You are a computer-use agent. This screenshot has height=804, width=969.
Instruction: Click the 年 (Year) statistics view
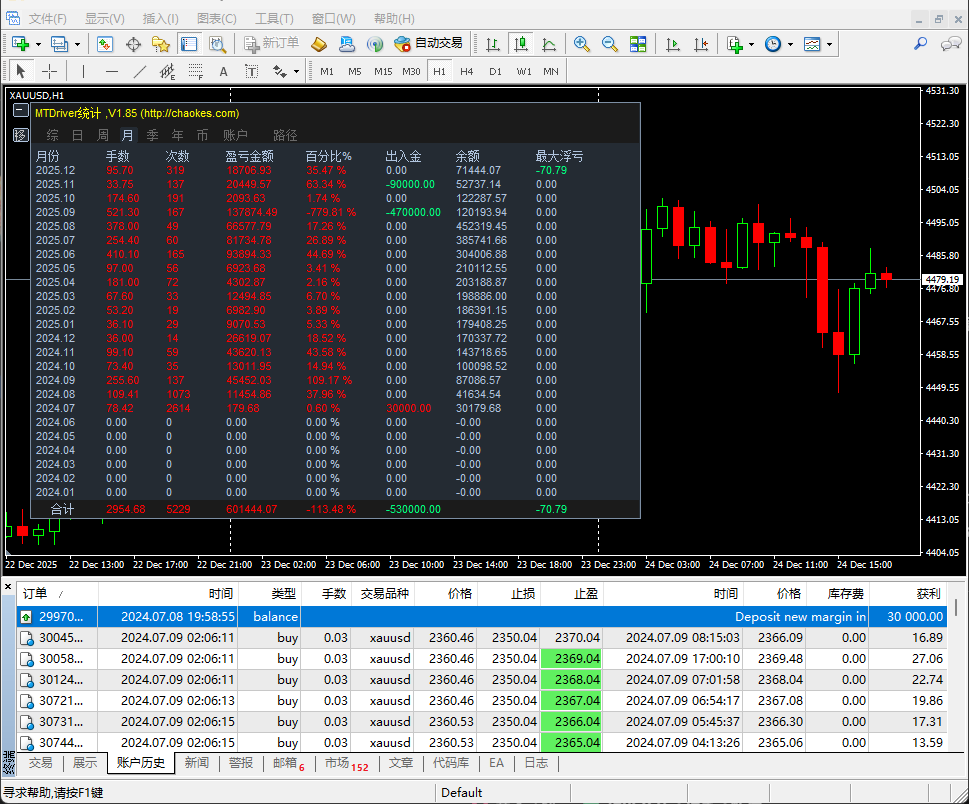pyautogui.click(x=177, y=135)
